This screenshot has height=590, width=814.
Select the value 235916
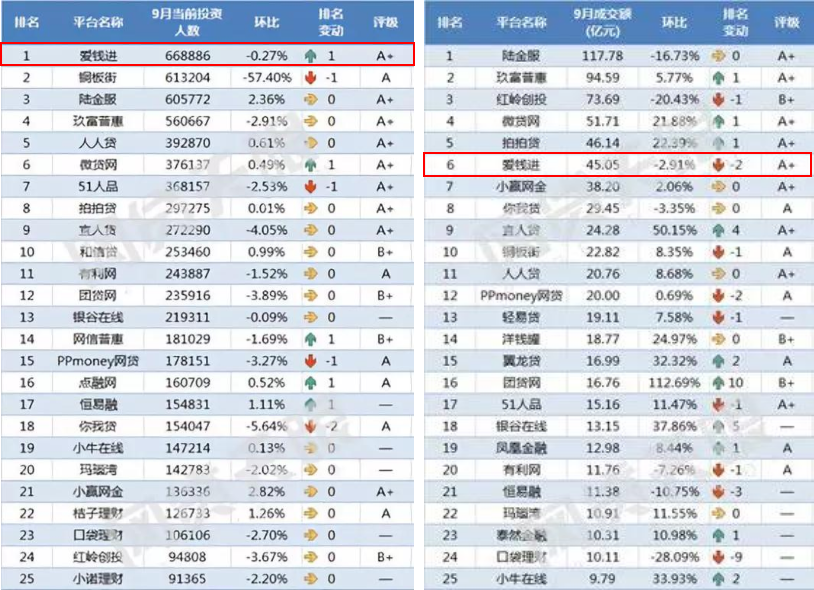(x=187, y=296)
